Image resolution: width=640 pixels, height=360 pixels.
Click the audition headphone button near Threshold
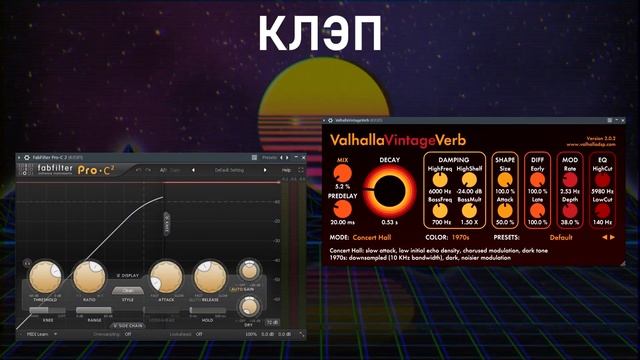pyautogui.click(x=27, y=263)
